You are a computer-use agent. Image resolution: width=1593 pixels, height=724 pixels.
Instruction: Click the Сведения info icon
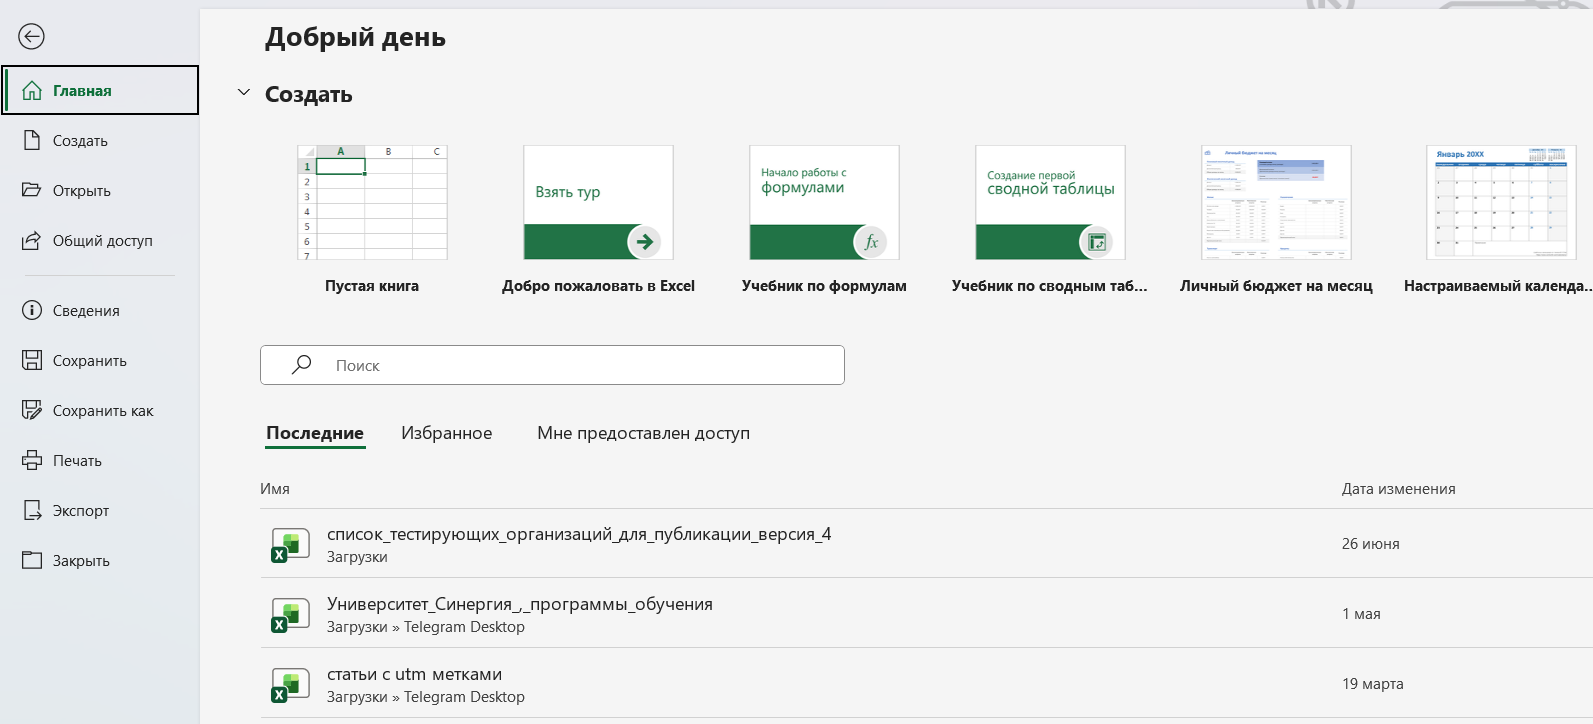point(32,310)
